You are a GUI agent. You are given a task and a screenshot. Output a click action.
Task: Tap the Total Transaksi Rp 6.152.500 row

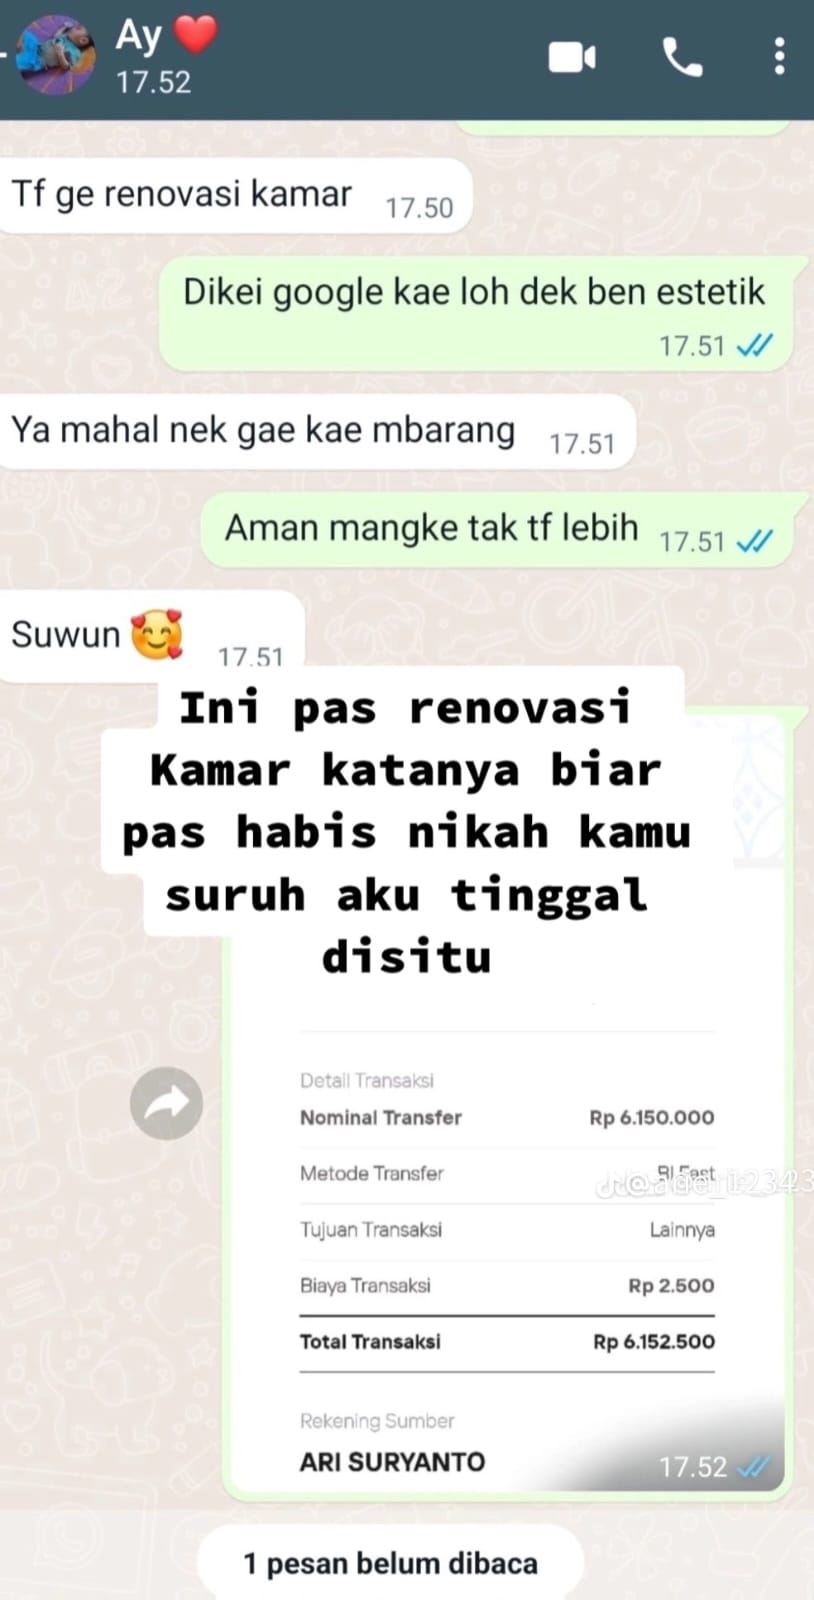point(507,1342)
